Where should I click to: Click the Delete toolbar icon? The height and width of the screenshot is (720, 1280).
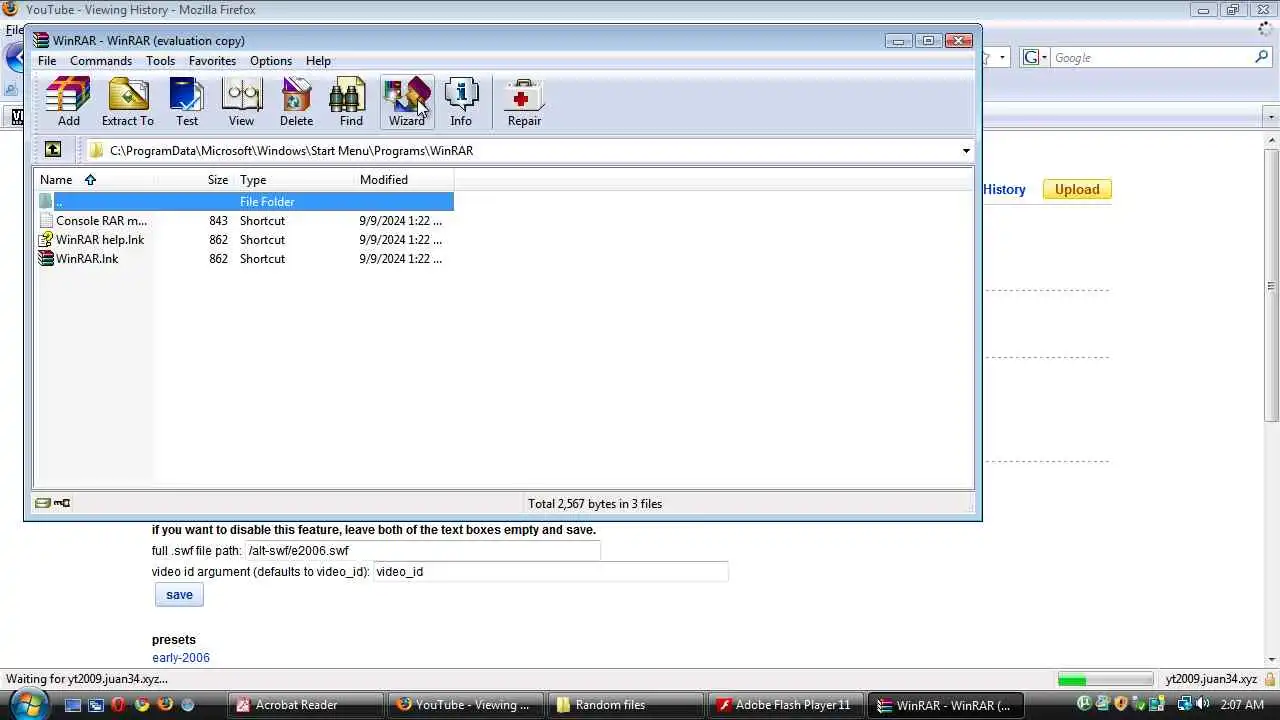coord(296,102)
